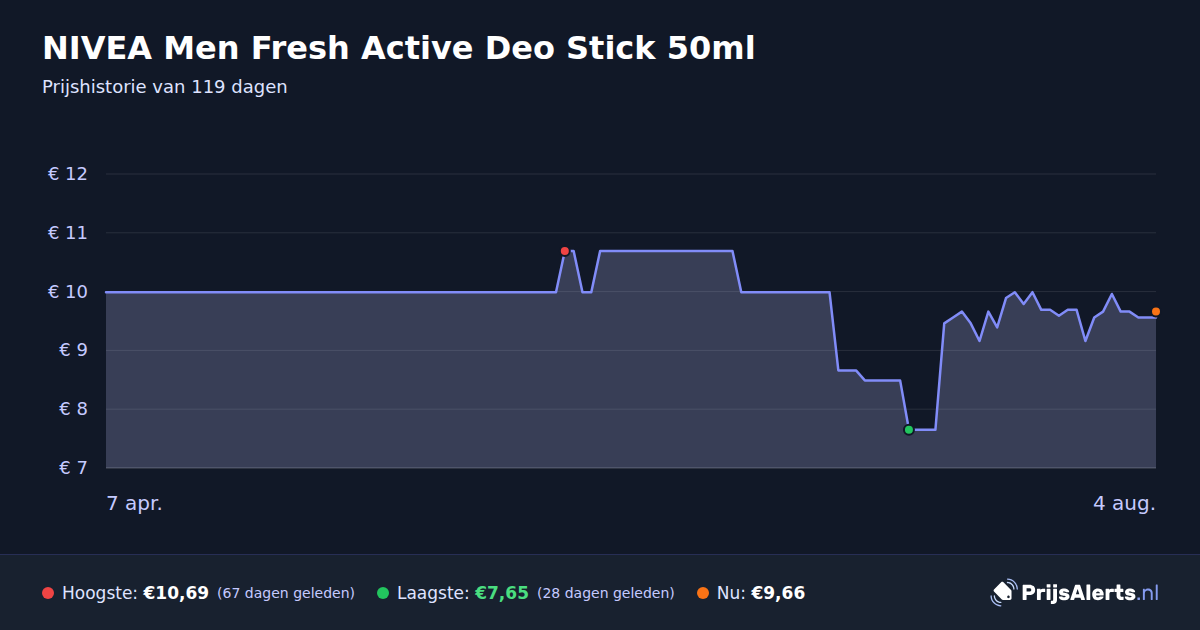The height and width of the screenshot is (630, 1200).
Task: Click the orange current price dot on chart
Action: [x=1156, y=312]
